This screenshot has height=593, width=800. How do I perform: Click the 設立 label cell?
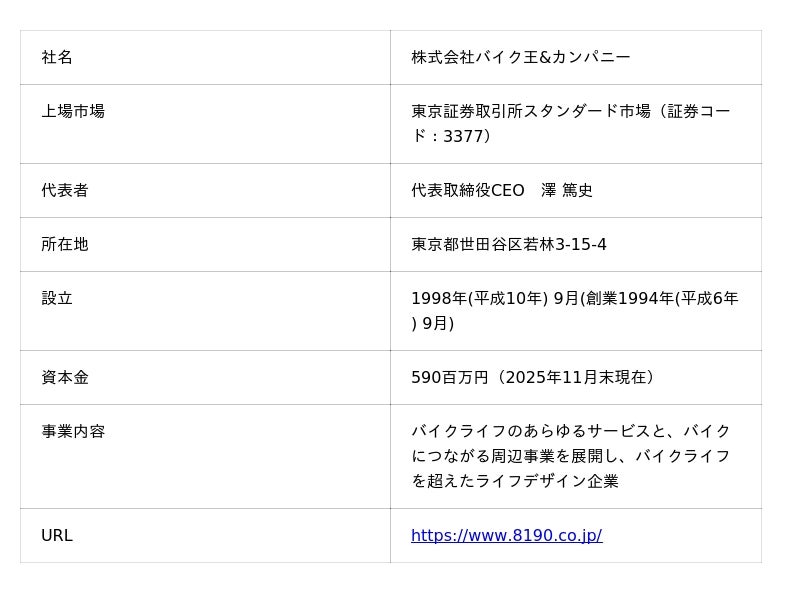(57, 298)
